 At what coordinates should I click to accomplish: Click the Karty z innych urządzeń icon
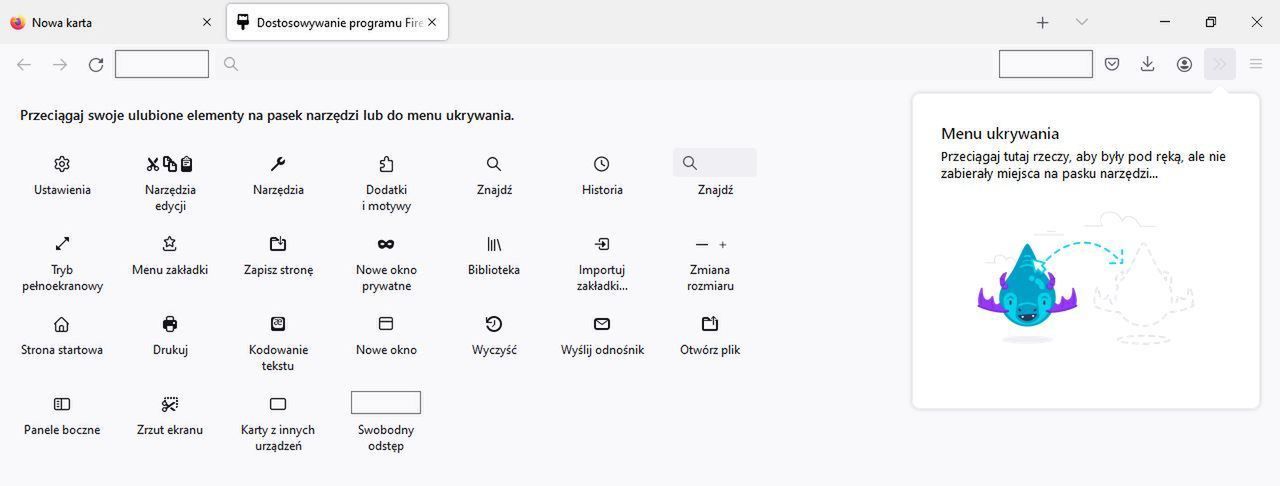point(278,404)
